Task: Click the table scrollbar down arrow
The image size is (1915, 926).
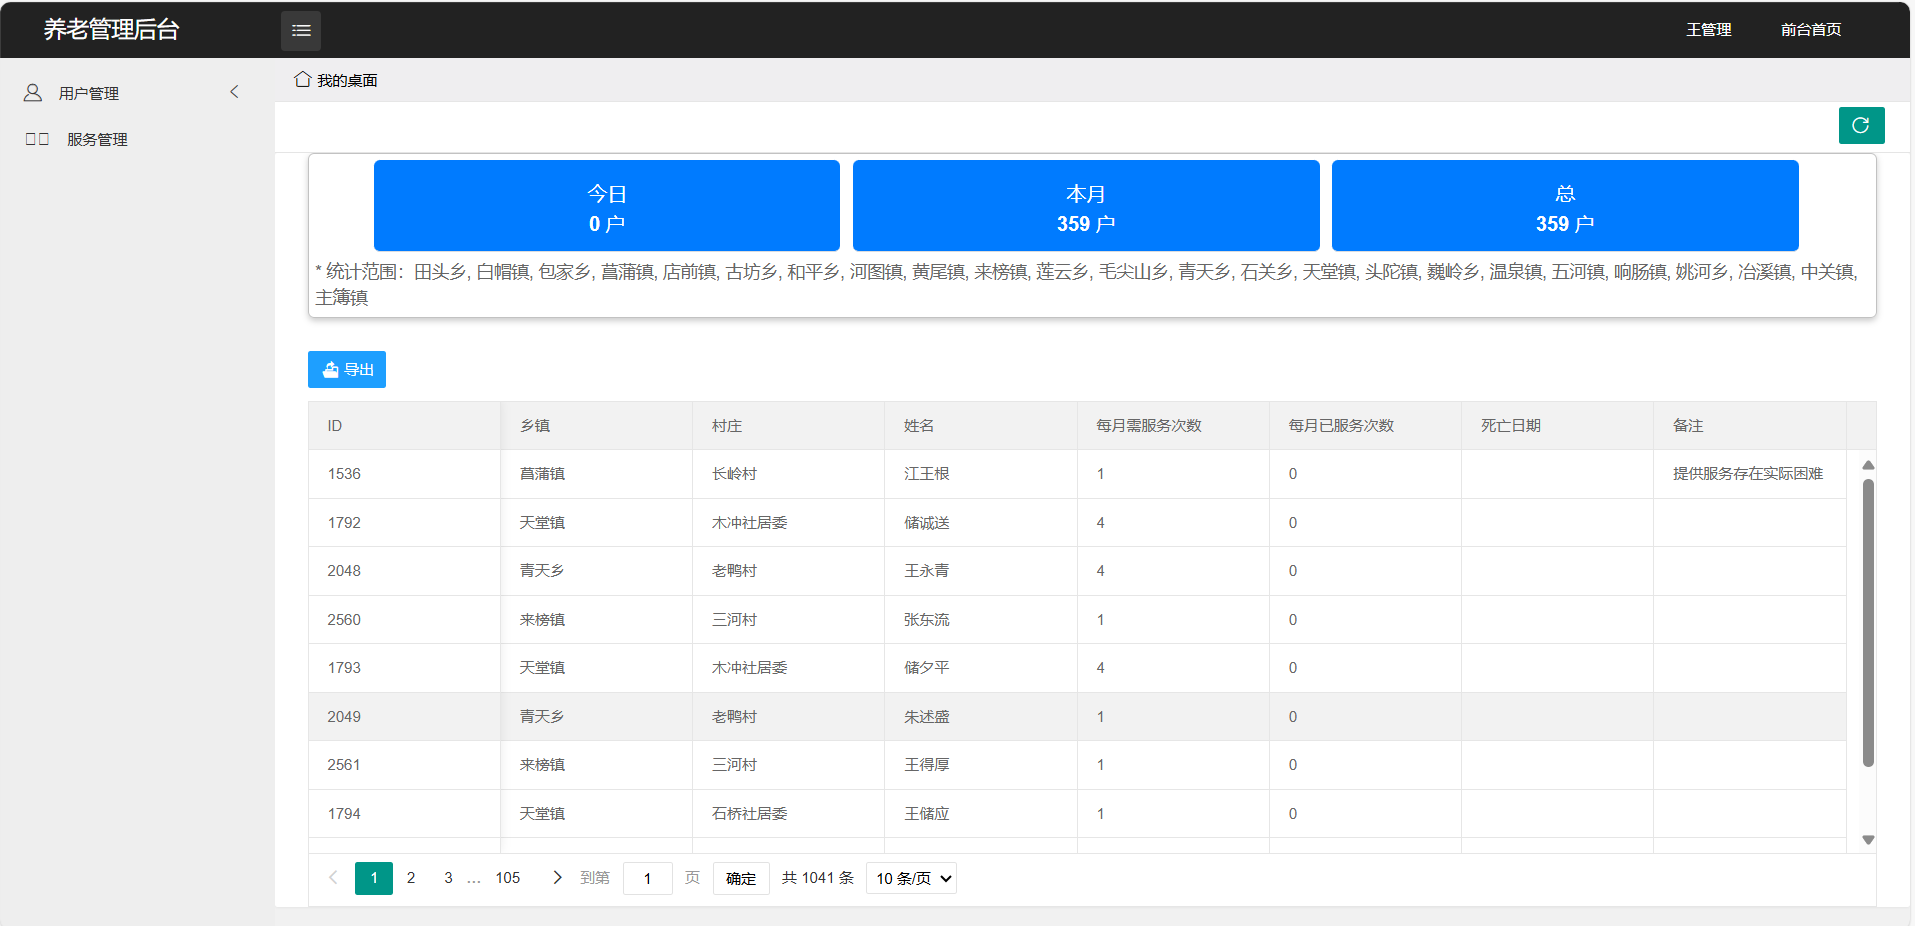Action: coord(1868,840)
